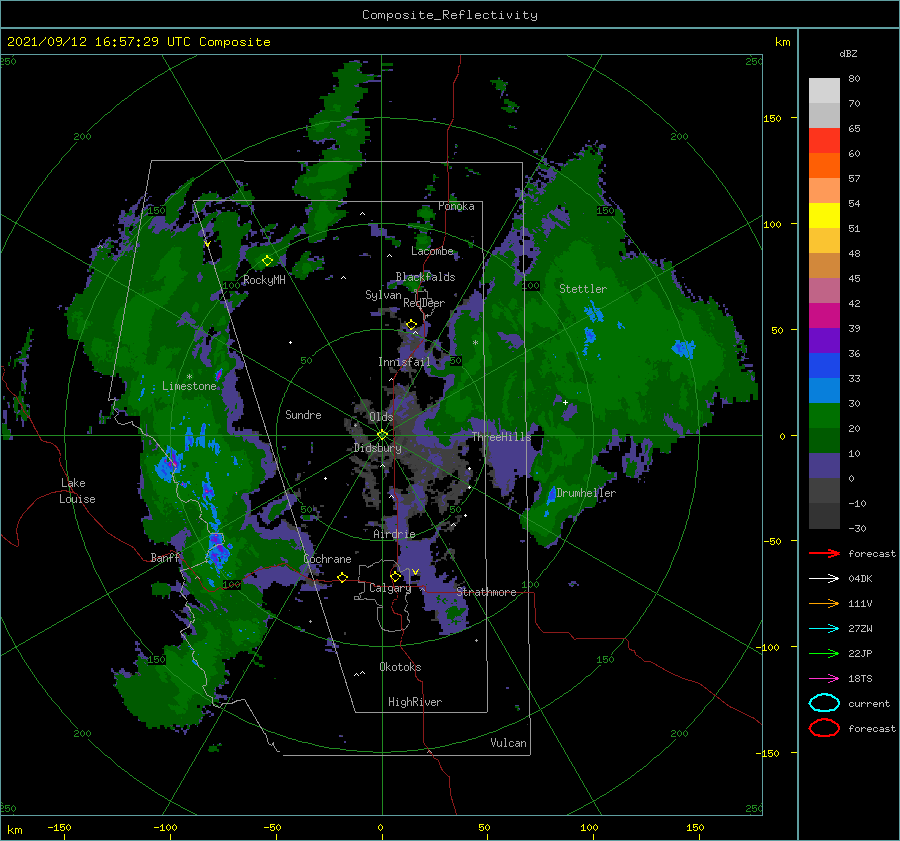Image resolution: width=900 pixels, height=841 pixels.
Task: Select the orange 57–60 dBZ swatch
Action: click(824, 166)
